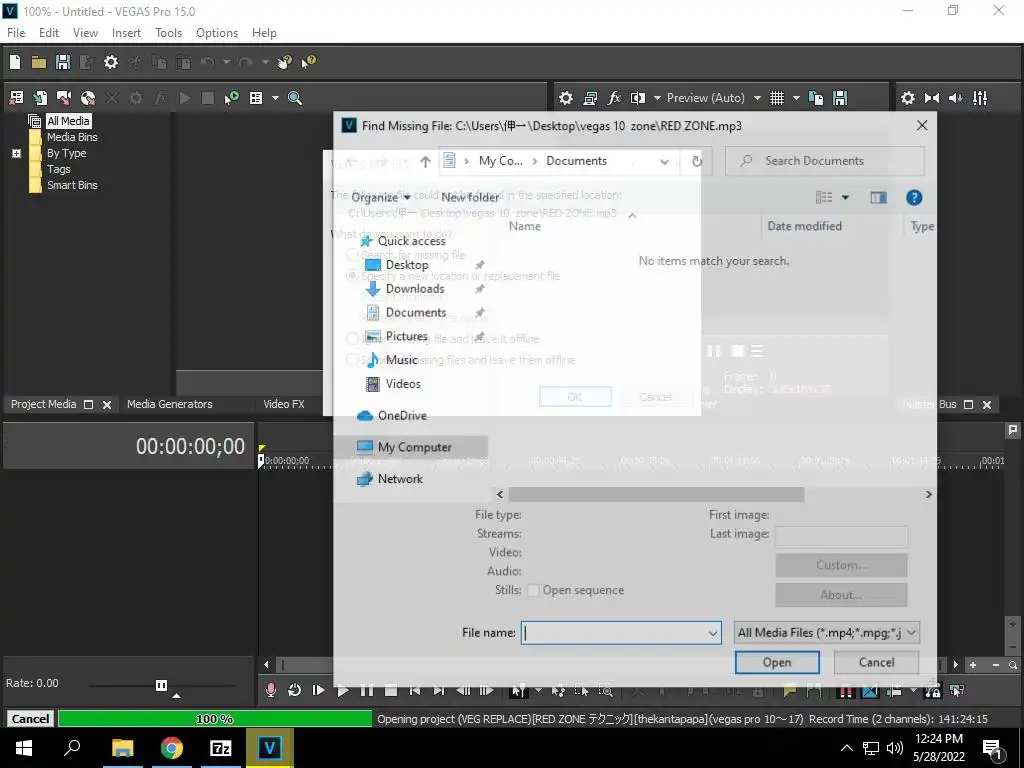Click Play From Start transport button
This screenshot has width=1024, height=768.
point(318,690)
